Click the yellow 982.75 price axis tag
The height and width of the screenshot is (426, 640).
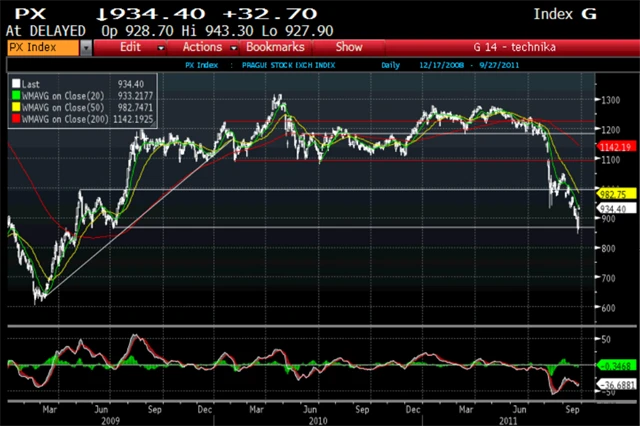pos(610,193)
